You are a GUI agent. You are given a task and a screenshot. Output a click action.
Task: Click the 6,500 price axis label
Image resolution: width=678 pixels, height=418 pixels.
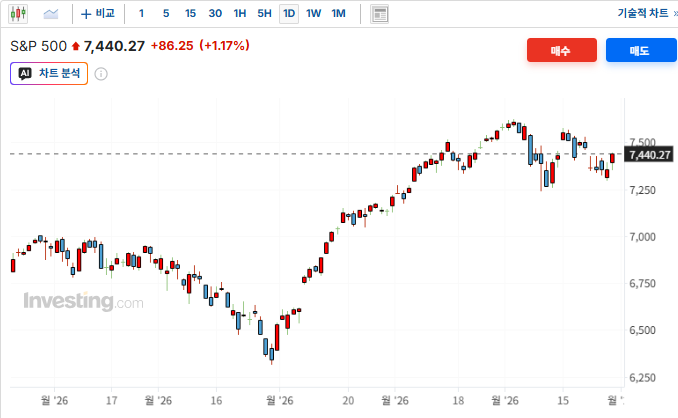pyautogui.click(x=642, y=330)
